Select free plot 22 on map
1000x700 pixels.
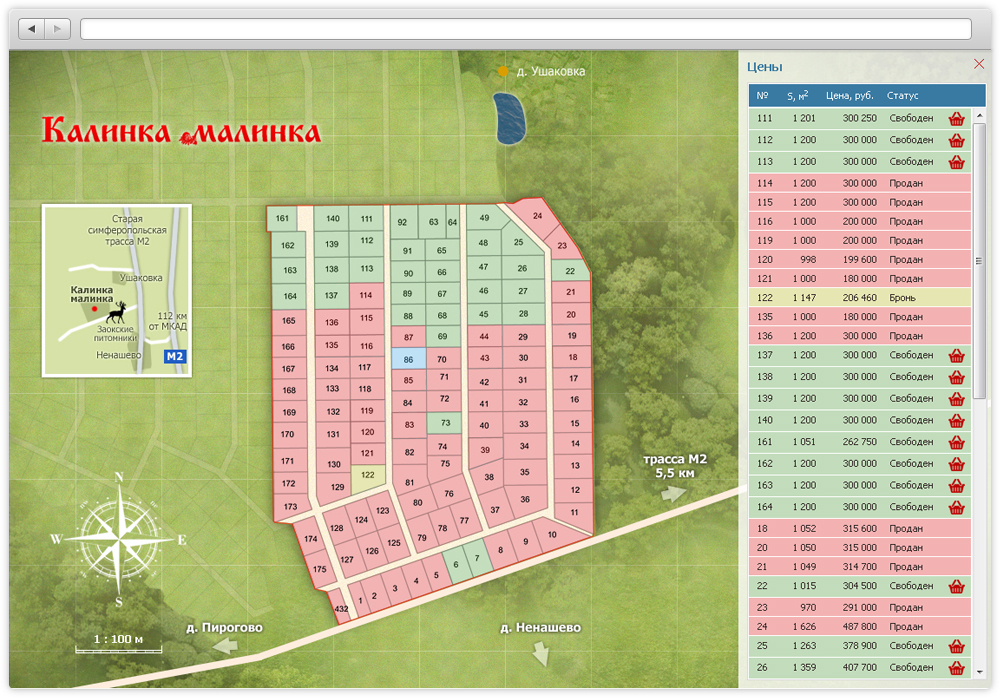point(570,271)
